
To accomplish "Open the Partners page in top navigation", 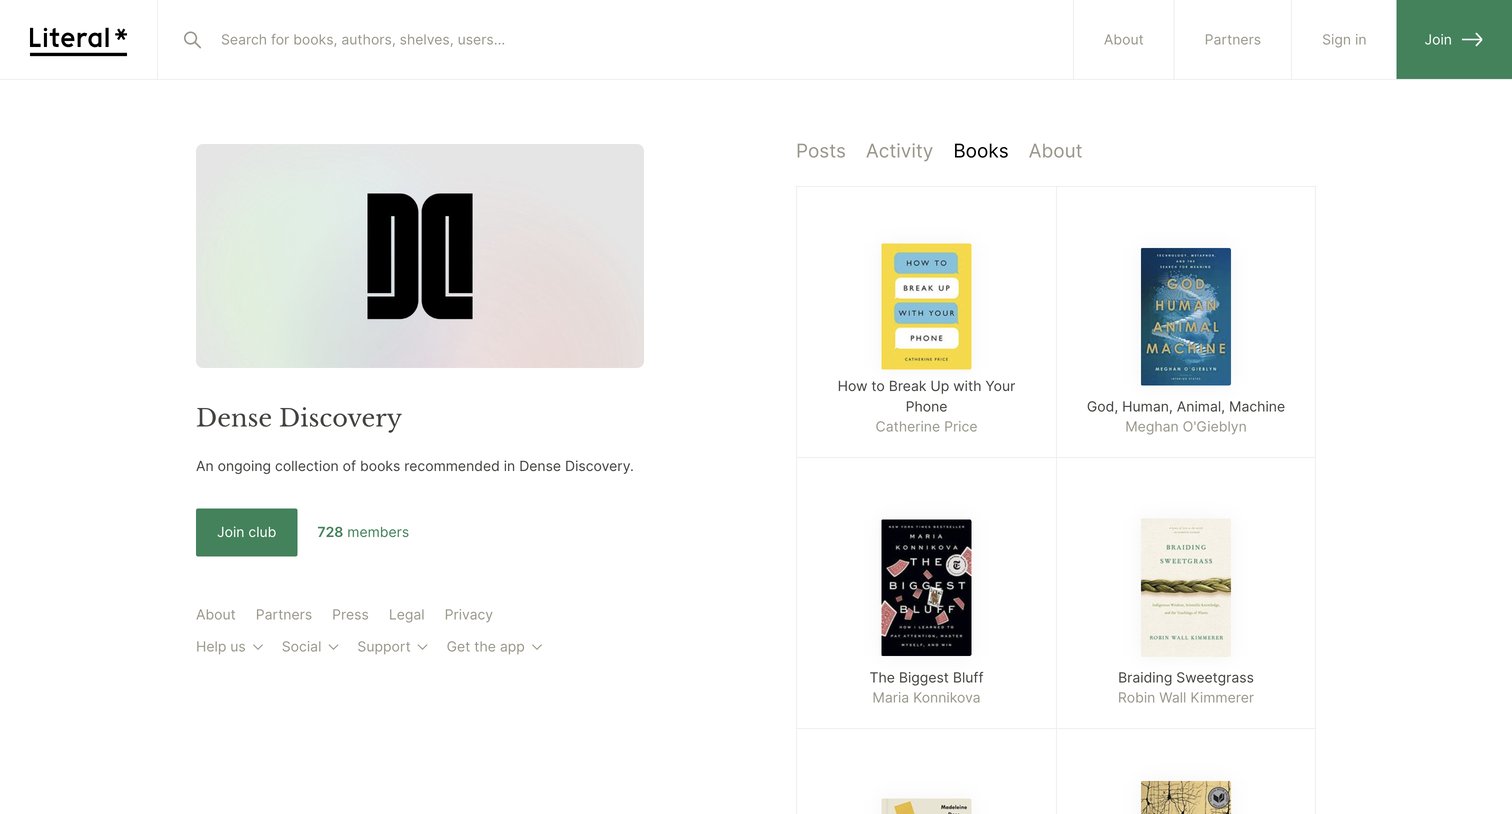I will tap(1232, 40).
